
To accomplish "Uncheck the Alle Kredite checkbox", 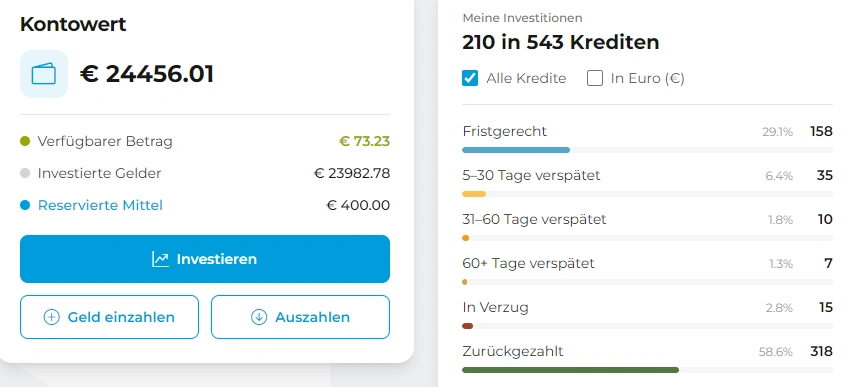I will [470, 78].
